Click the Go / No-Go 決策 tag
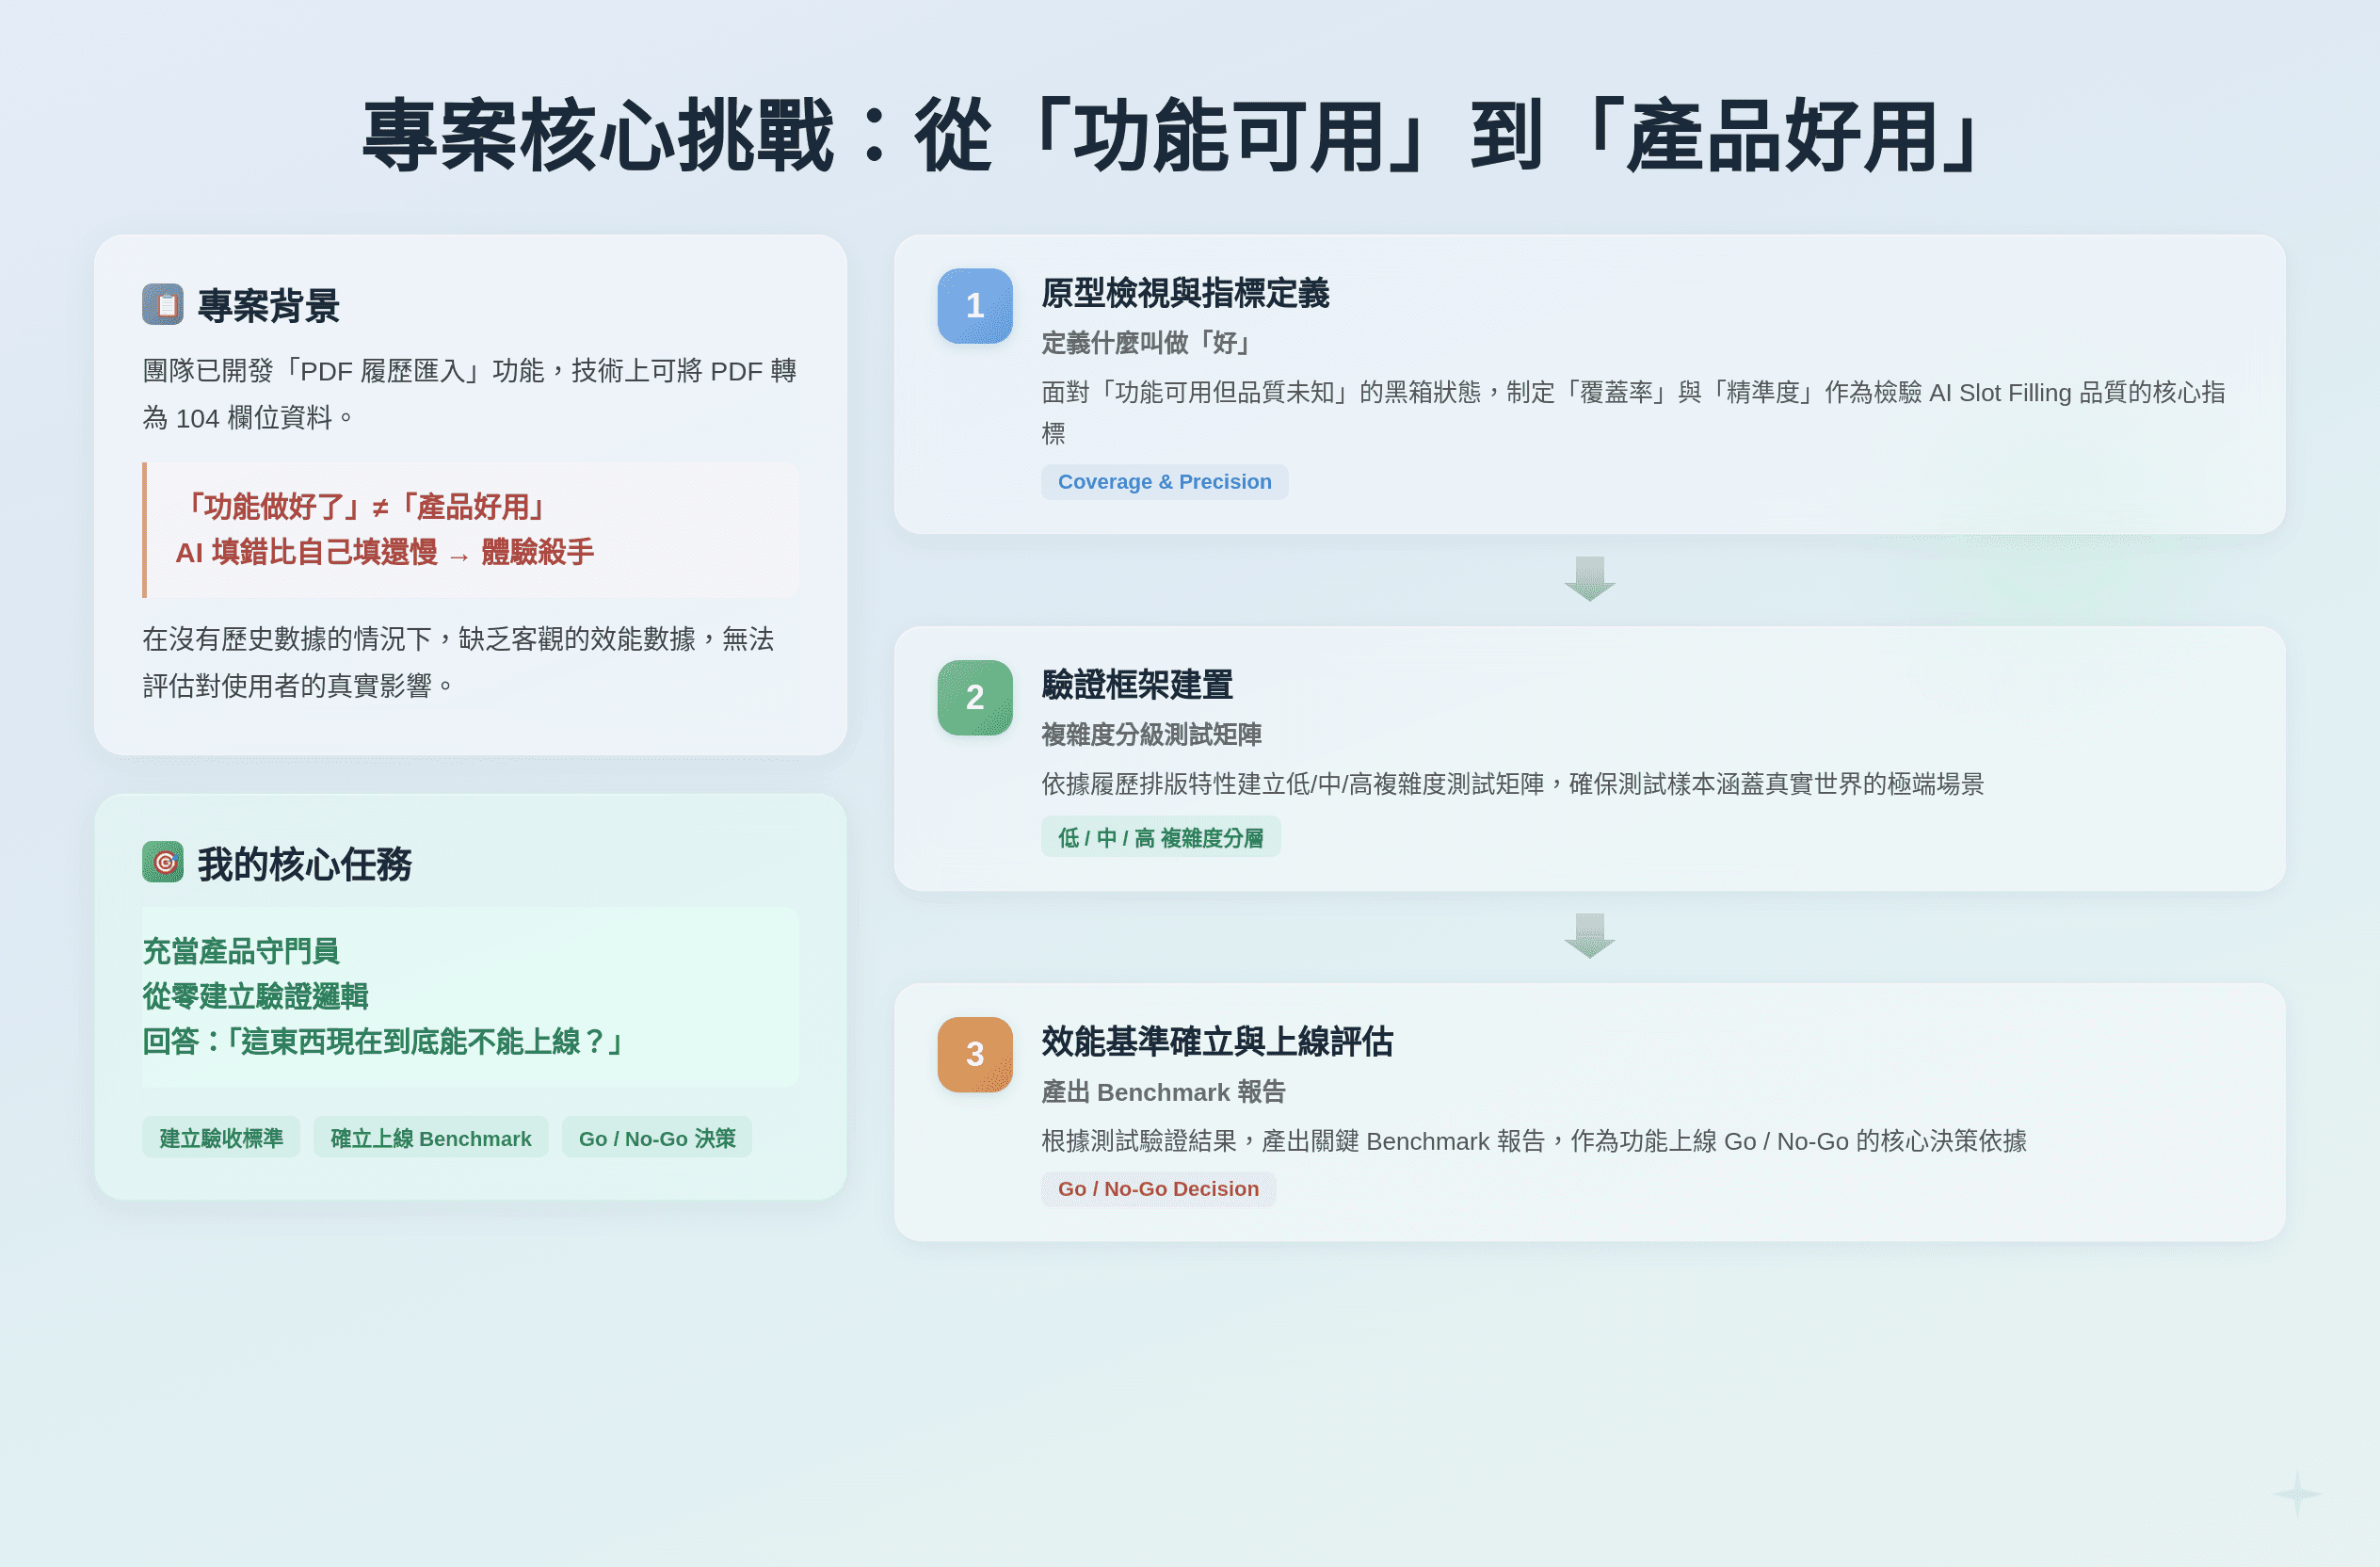The image size is (2380, 1567). [x=656, y=1138]
